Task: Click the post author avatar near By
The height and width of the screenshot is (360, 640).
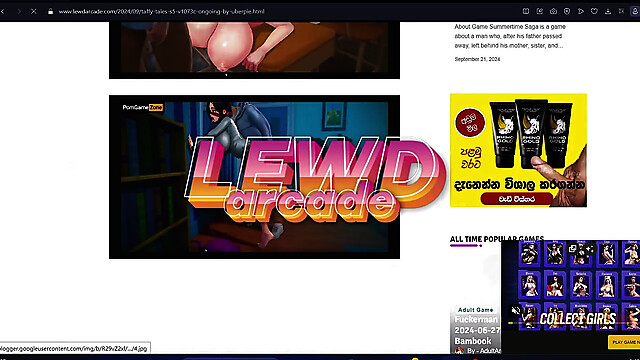Action: coord(459,351)
